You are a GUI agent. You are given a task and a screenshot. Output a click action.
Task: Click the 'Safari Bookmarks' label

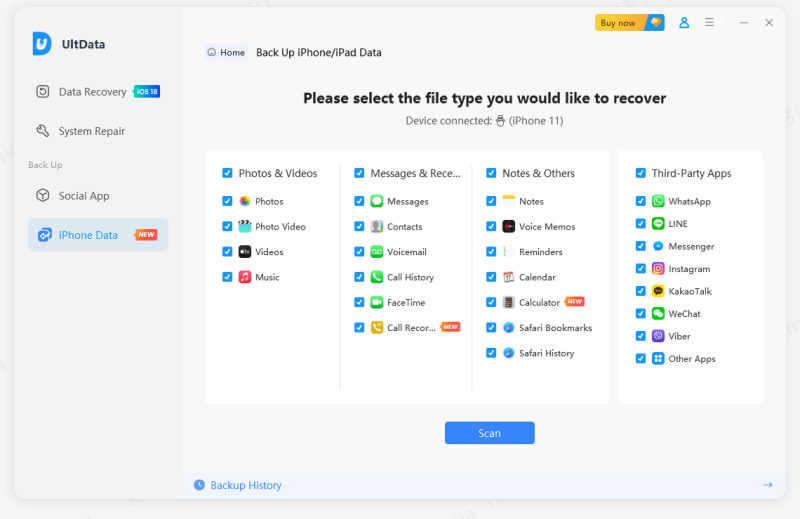556,328
